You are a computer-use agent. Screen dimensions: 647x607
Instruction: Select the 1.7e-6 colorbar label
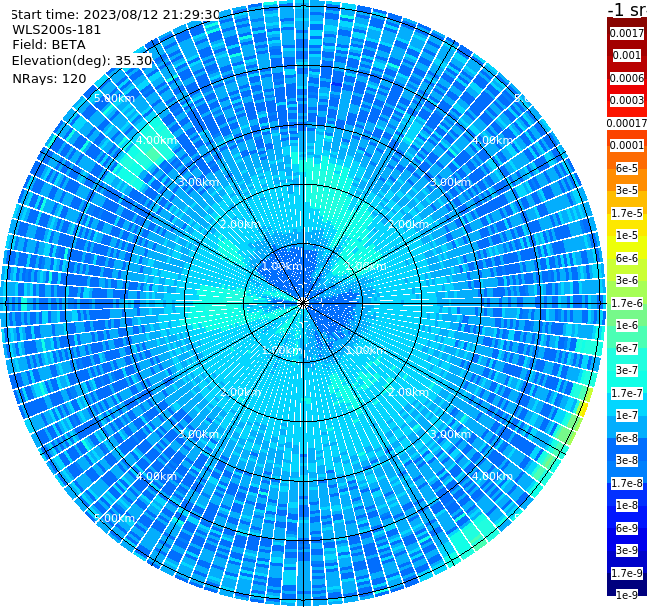627,303
